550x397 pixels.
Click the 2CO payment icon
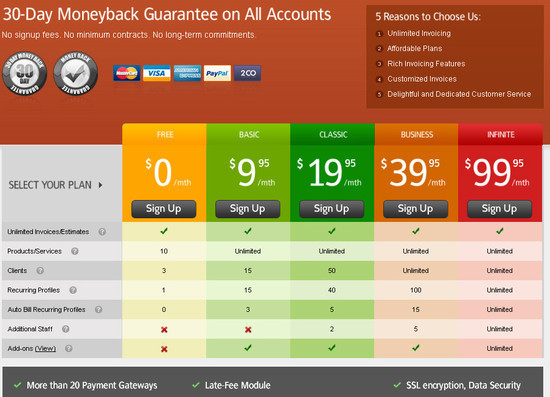point(248,73)
